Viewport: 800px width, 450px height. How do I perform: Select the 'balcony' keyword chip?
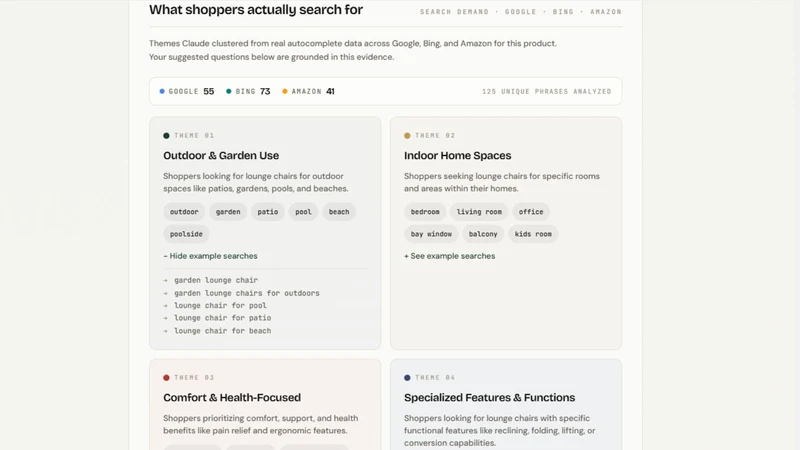click(483, 234)
